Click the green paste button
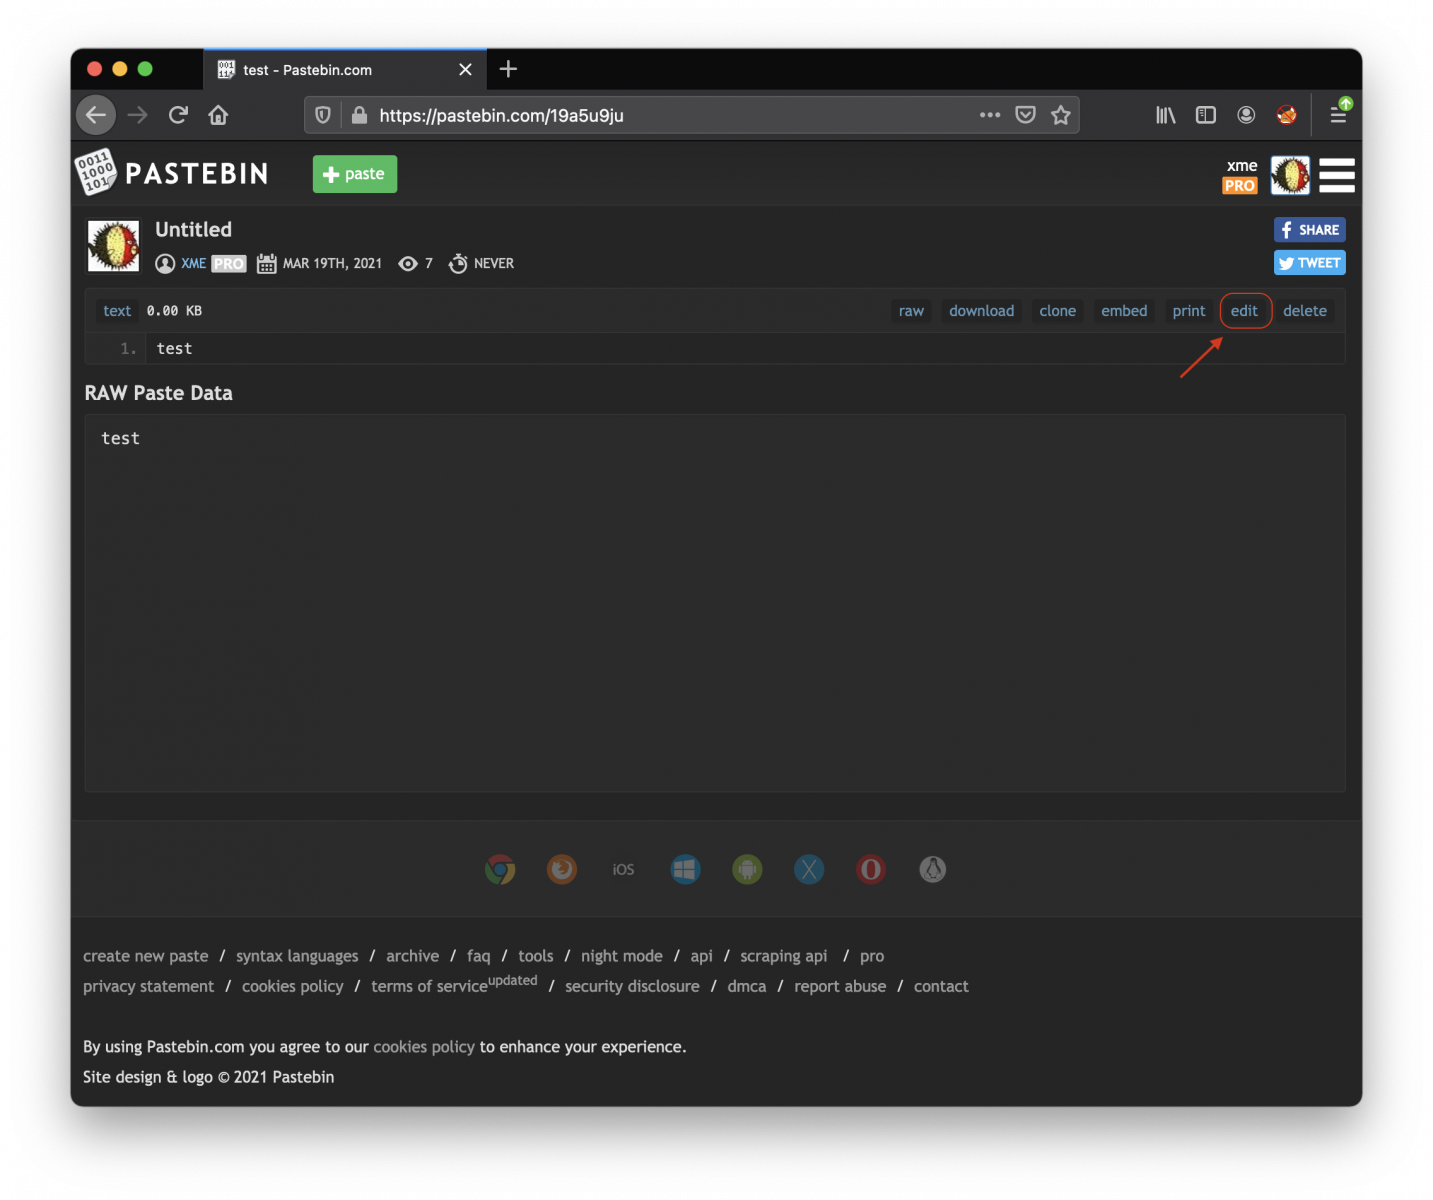Screen dimensions: 1433x1200 click(355, 174)
